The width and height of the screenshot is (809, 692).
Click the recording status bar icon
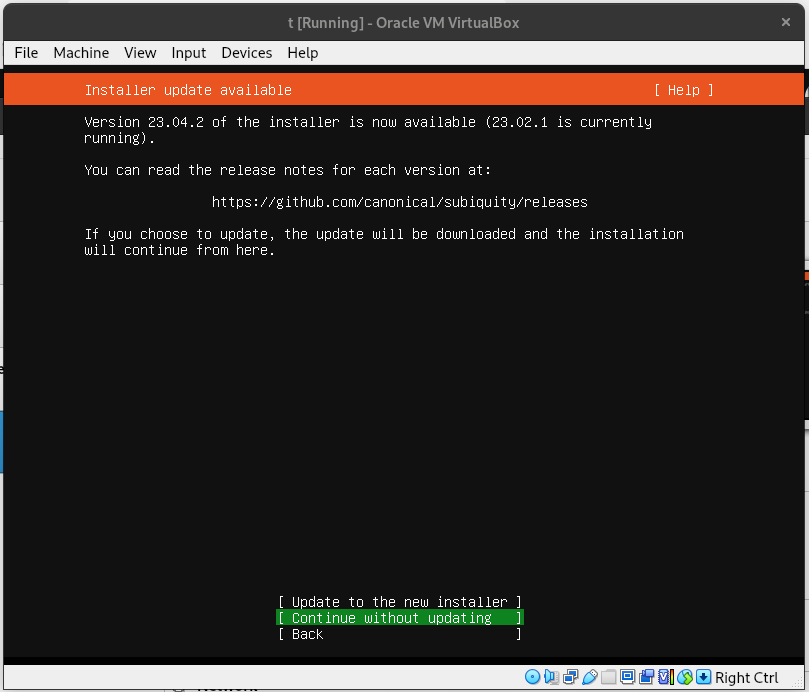(645, 678)
